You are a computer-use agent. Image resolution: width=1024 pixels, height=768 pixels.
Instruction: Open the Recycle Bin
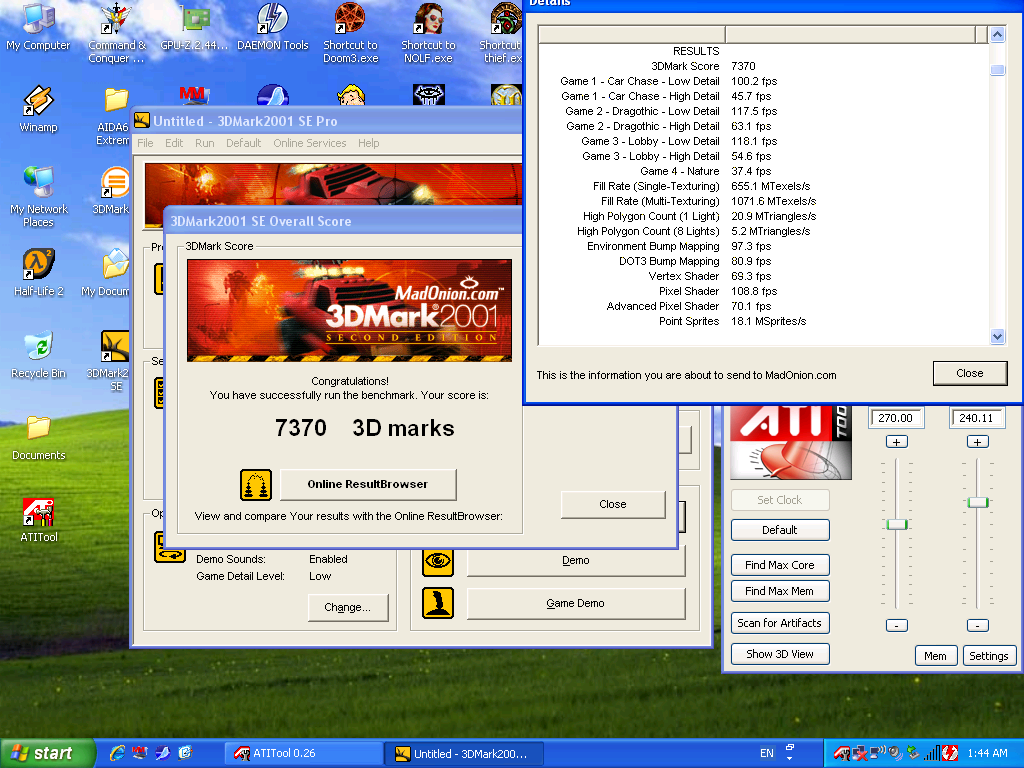tap(39, 355)
